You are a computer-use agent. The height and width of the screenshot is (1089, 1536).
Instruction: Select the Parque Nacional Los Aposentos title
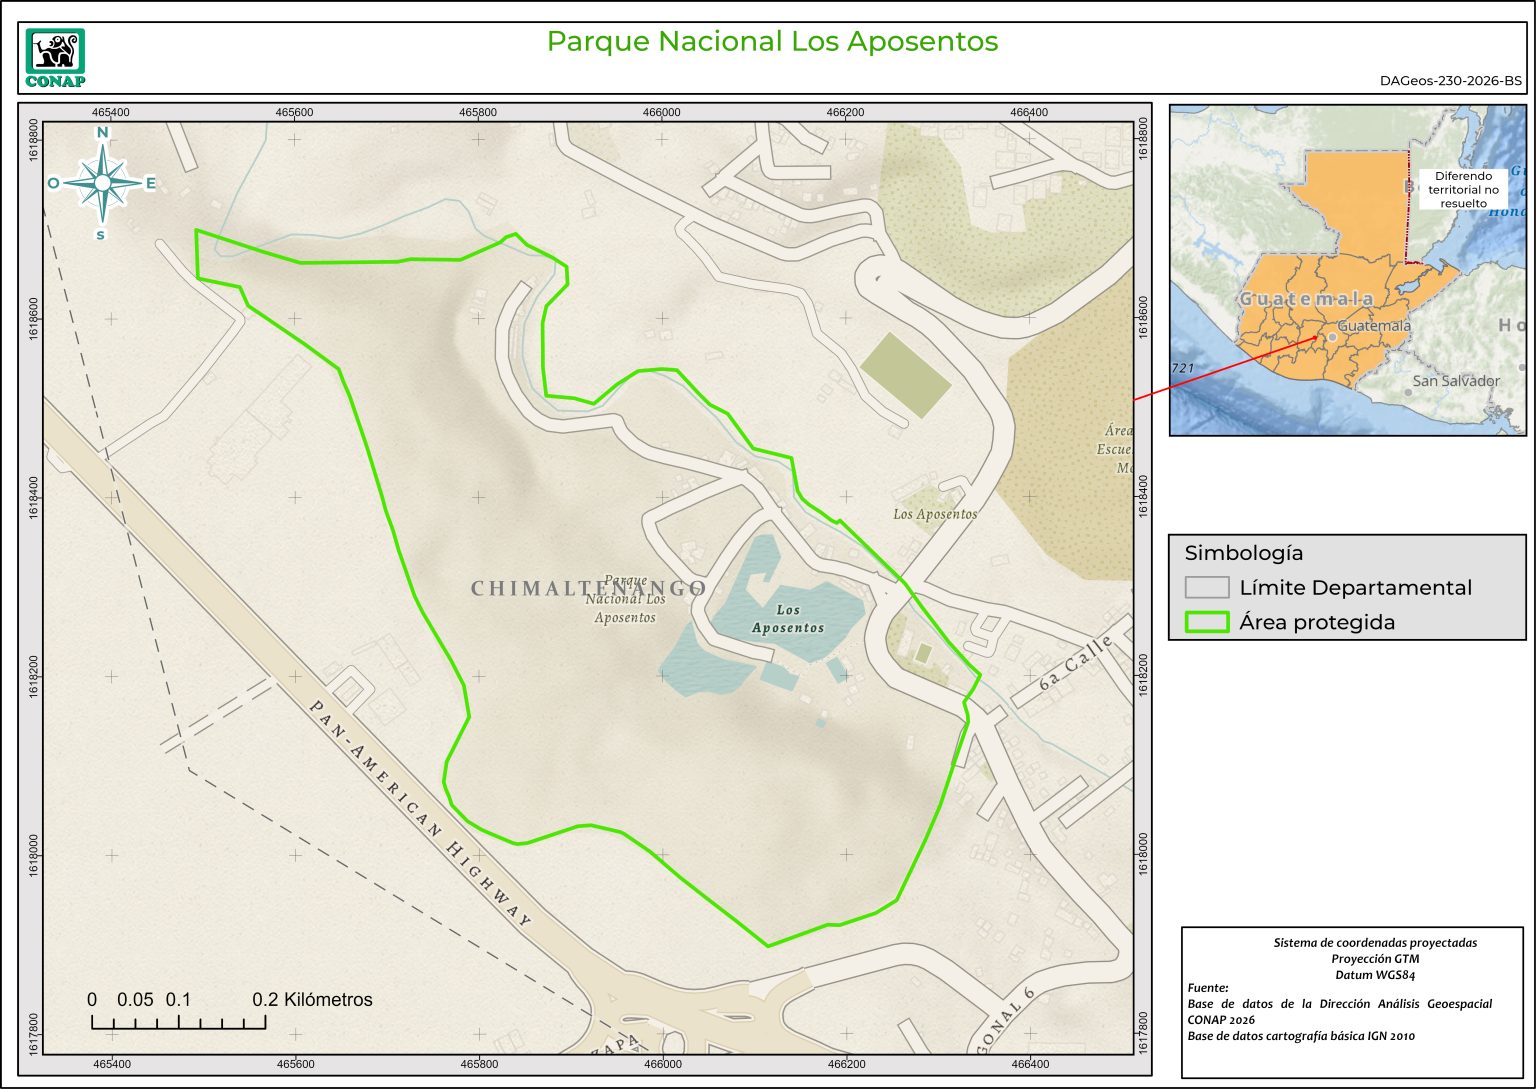point(772,41)
